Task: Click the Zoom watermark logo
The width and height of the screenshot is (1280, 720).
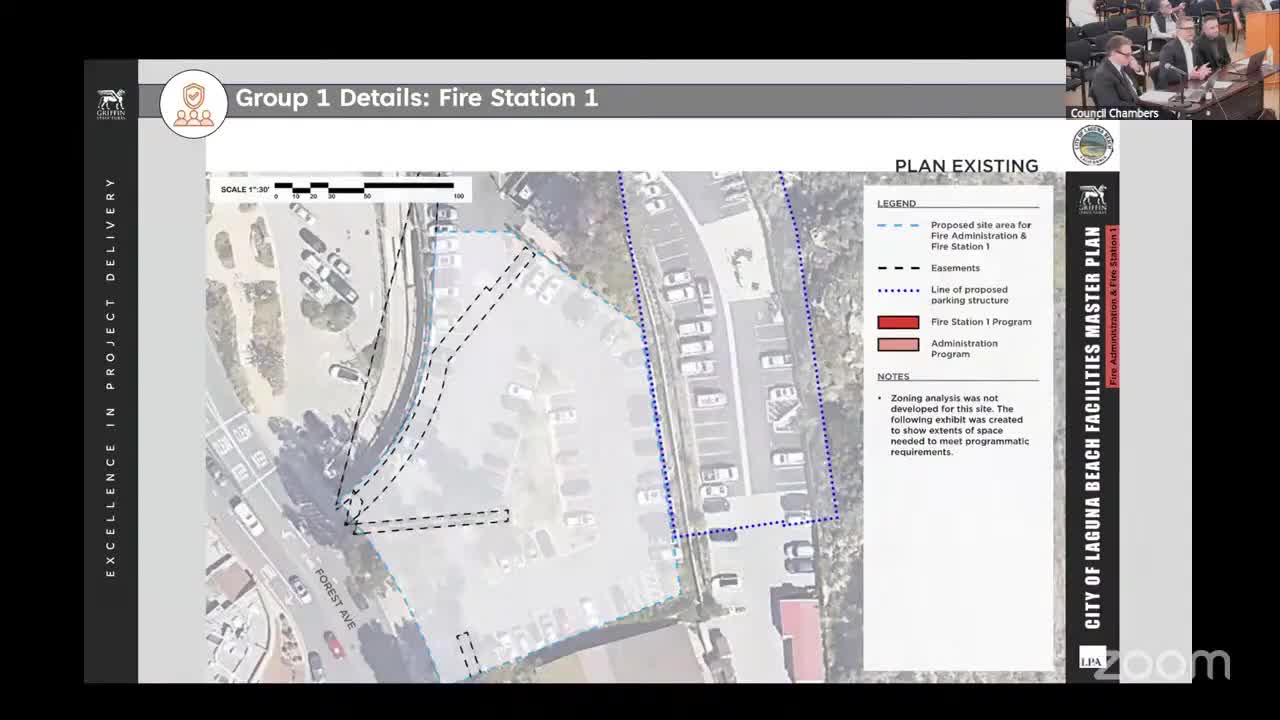Action: (x=1162, y=663)
